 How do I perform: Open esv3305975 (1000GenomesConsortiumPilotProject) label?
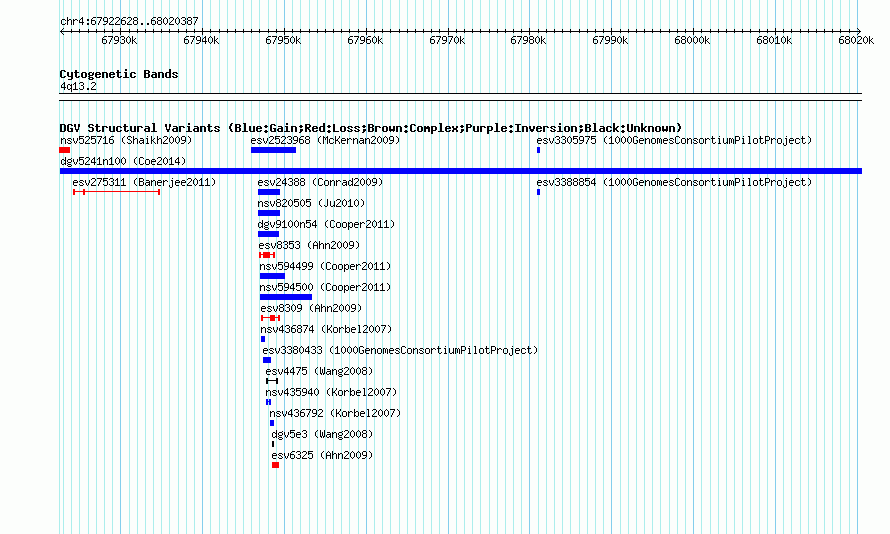pyautogui.click(x=674, y=140)
